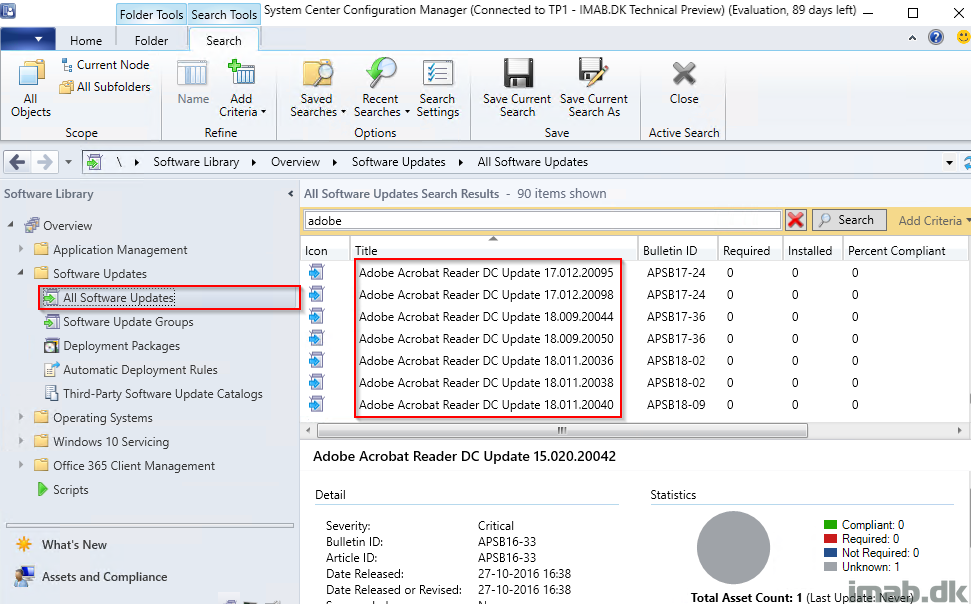Image resolution: width=971 pixels, height=604 pixels.
Task: Select All Subfolders scope option
Action: click(x=105, y=87)
